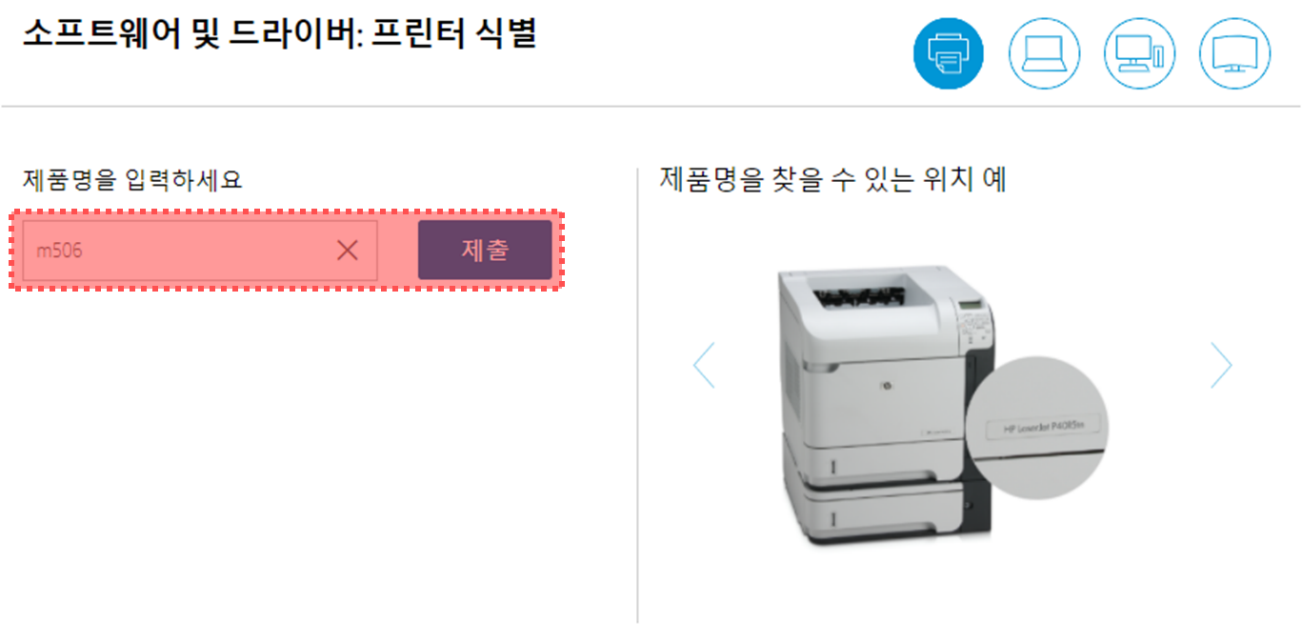Viewport: 1302px width, 644px height.
Task: Choose the desktop computer category icon
Action: pos(1139,53)
